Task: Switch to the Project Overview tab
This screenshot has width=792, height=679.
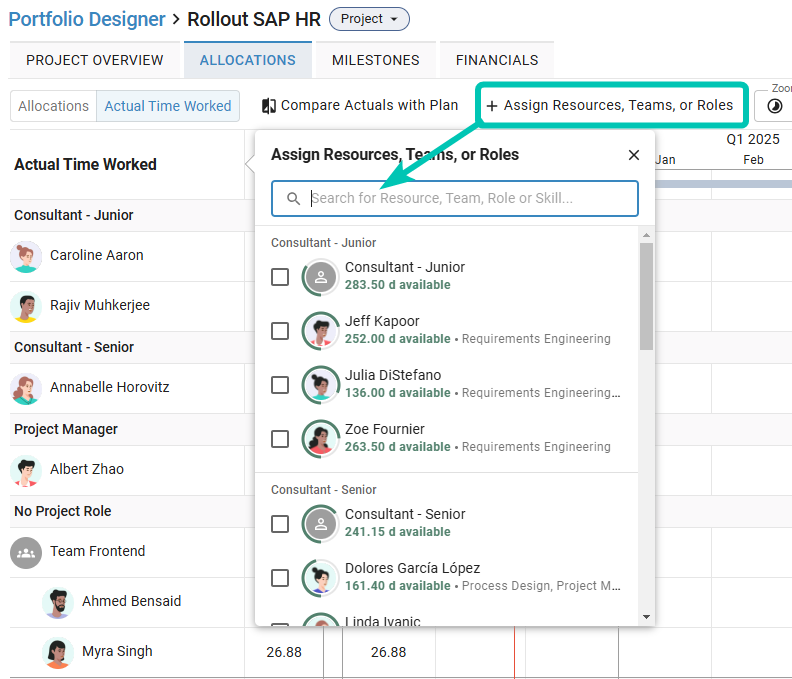Action: (x=95, y=60)
